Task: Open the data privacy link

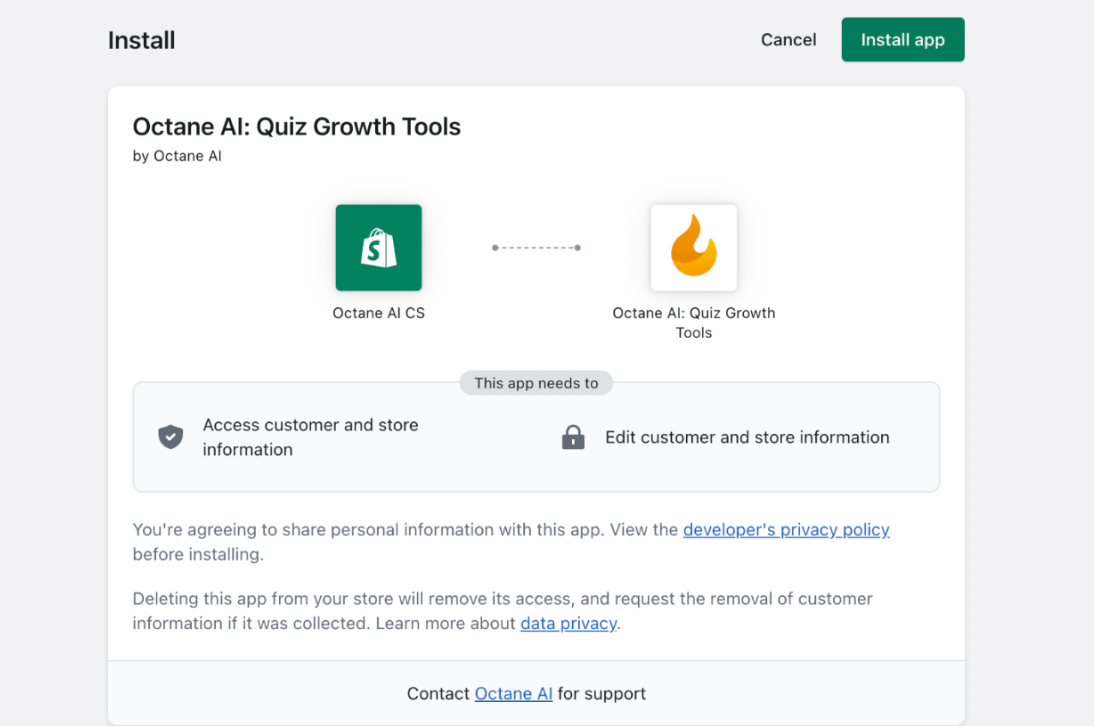Action: (x=569, y=623)
